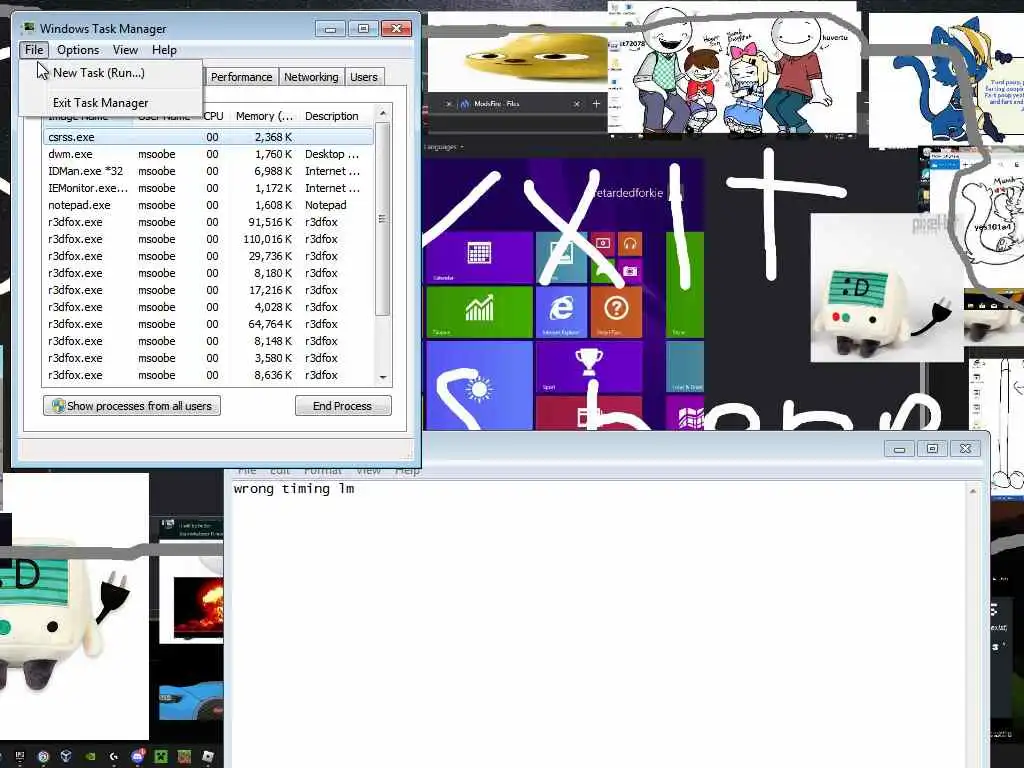
Task: Switch to the Networking tab
Action: pos(311,77)
